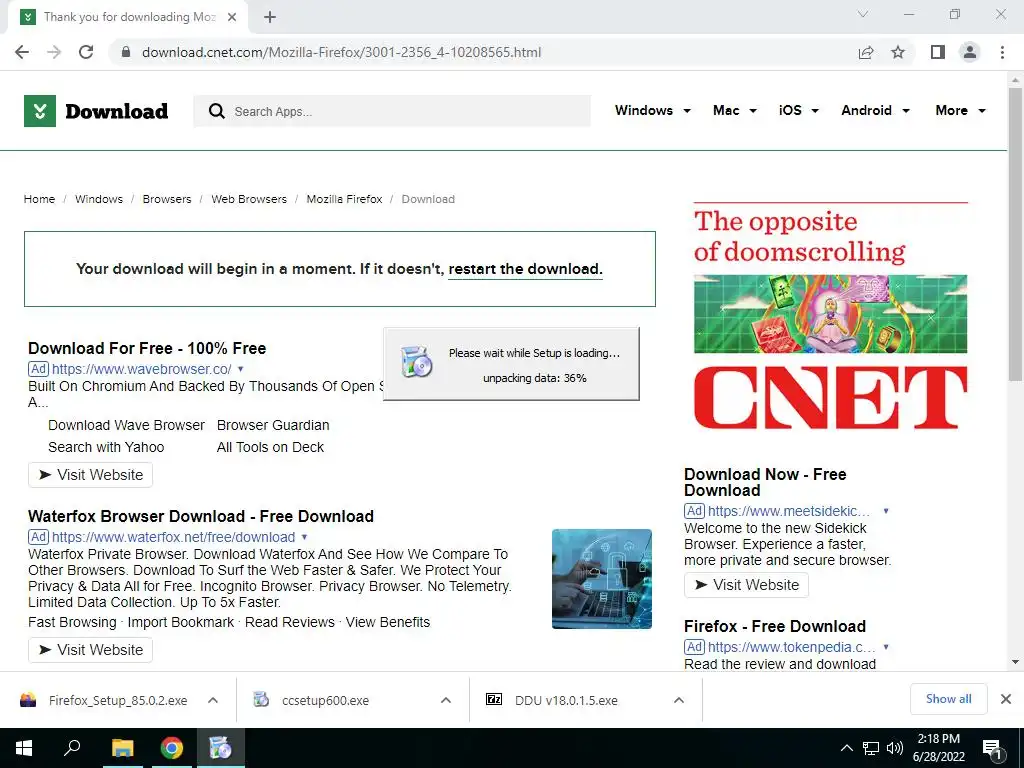The height and width of the screenshot is (768, 1024).
Task: Click in the Search Apps field
Action: pos(392,111)
